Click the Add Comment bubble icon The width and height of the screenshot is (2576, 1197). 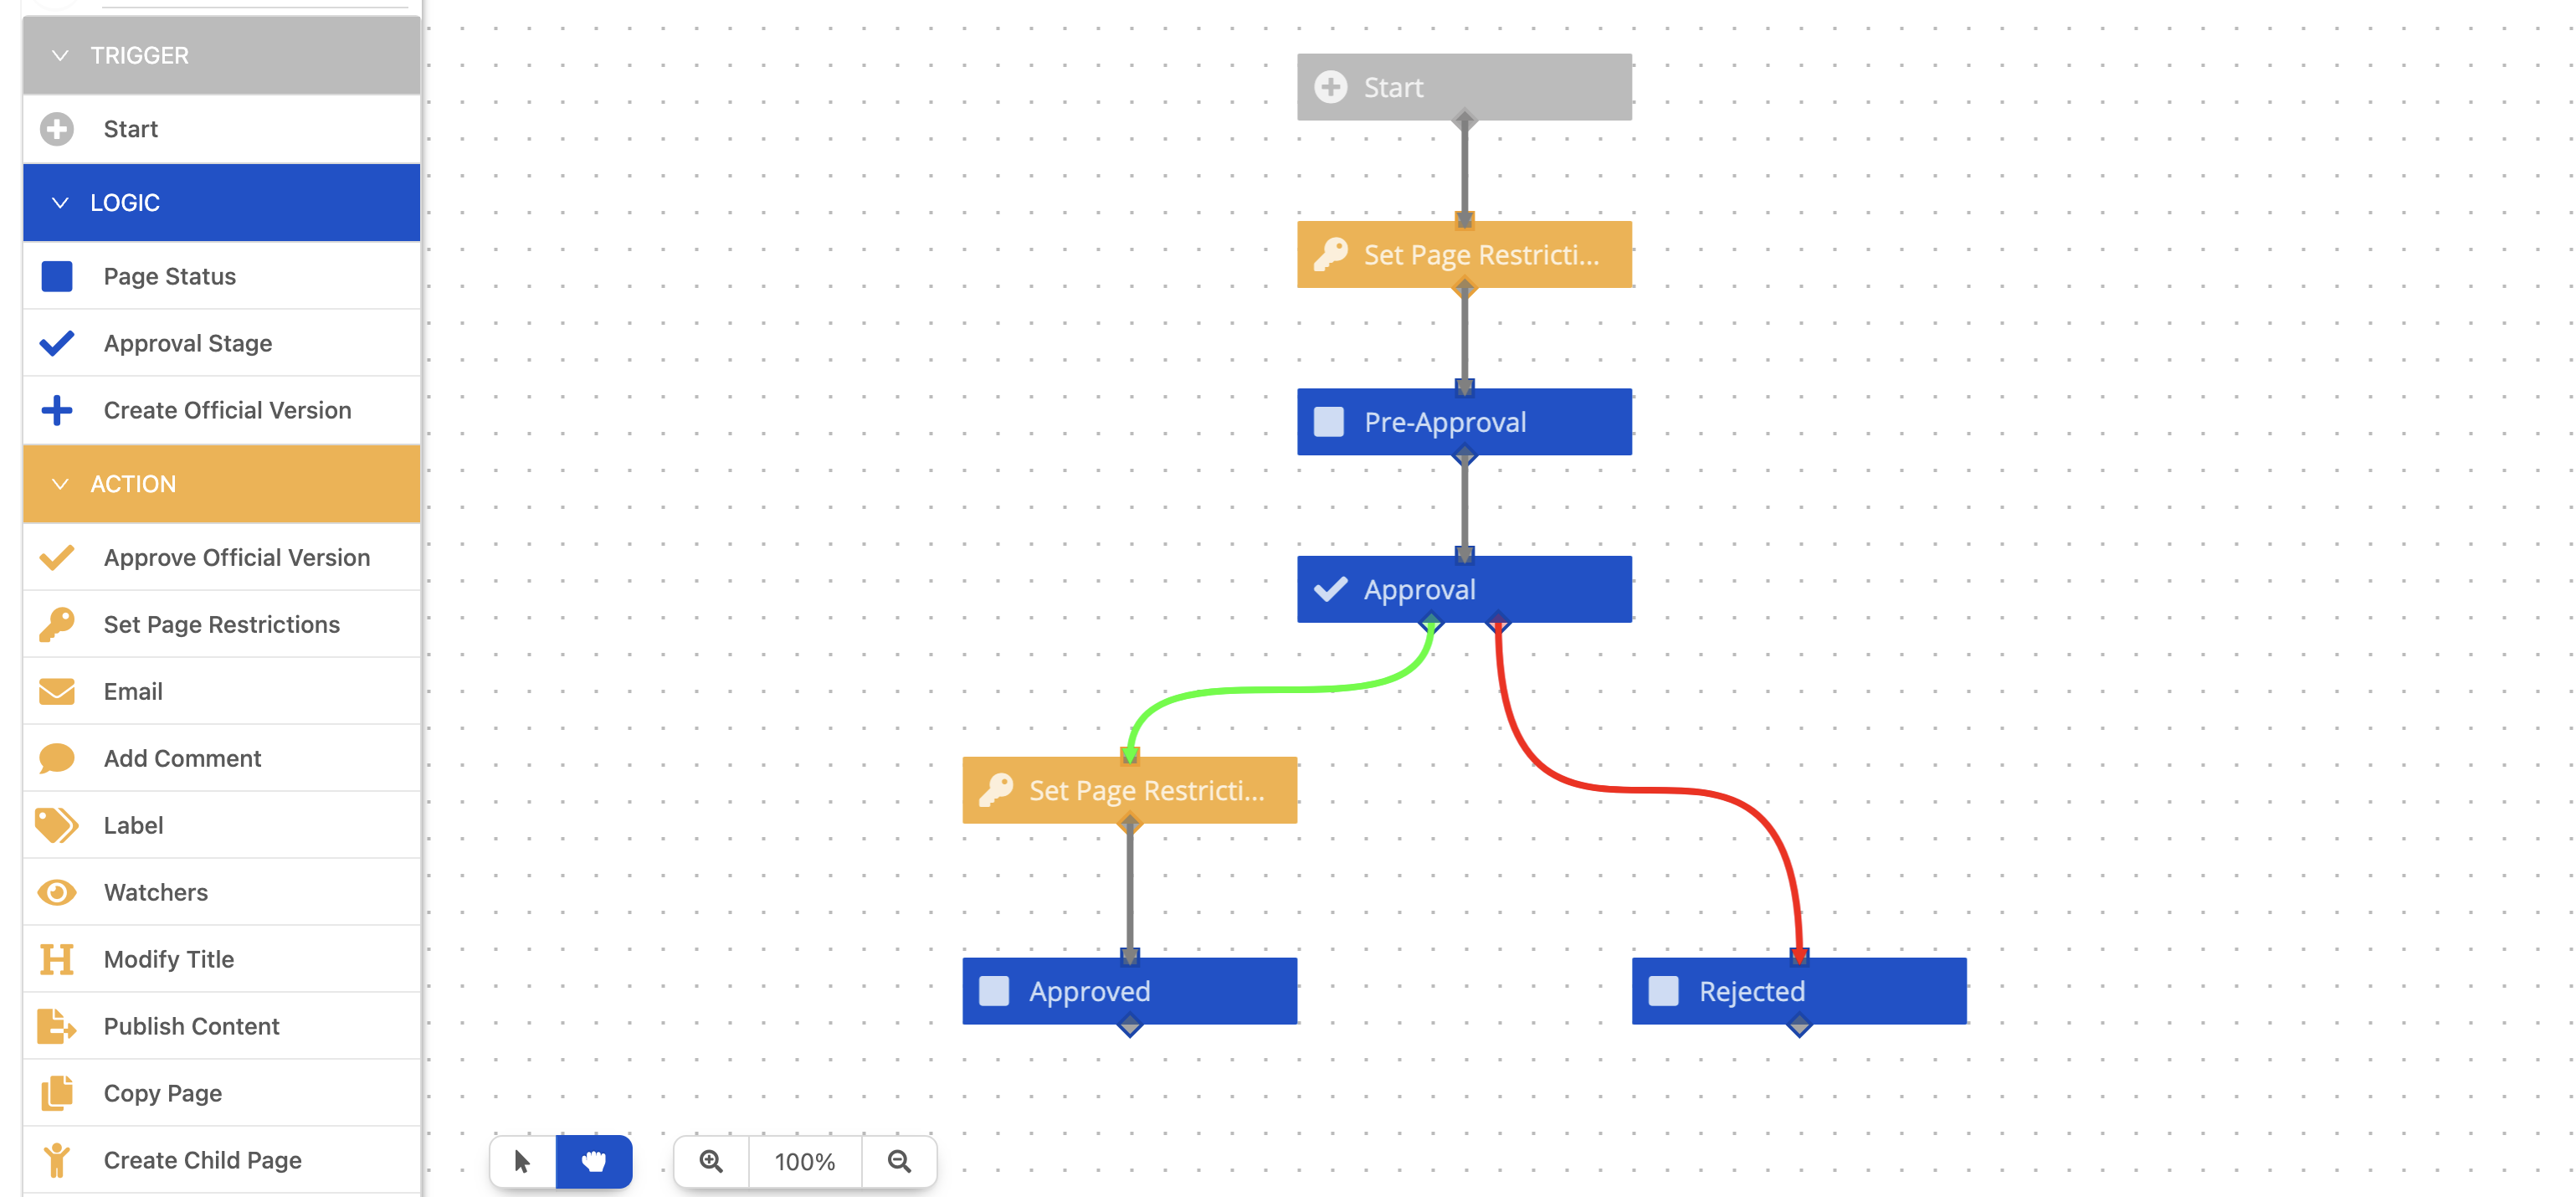[57, 758]
